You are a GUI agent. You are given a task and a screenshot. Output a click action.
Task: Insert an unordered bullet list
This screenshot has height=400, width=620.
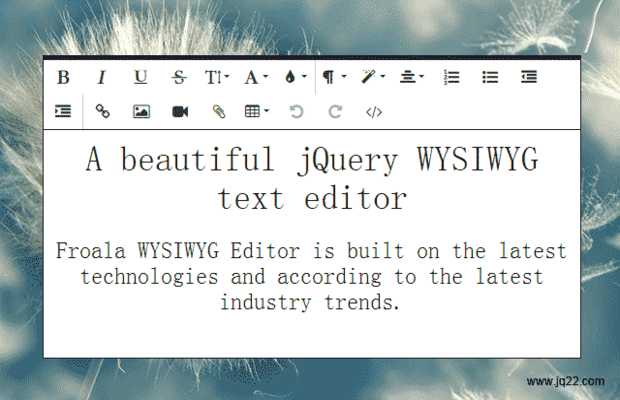click(490, 77)
